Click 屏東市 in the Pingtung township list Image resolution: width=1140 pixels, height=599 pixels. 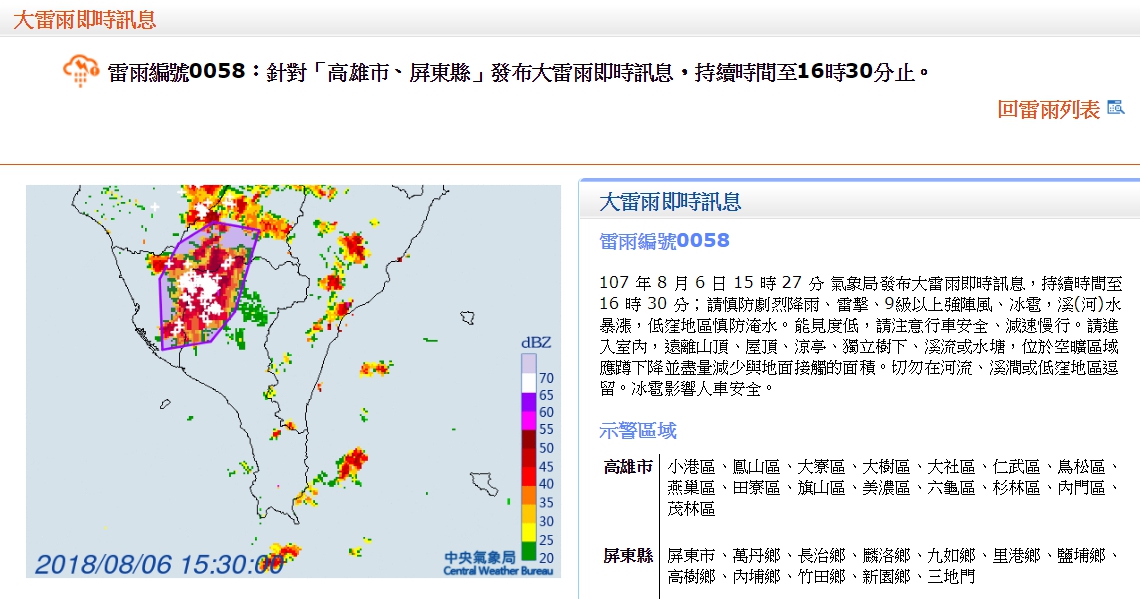[x=689, y=555]
